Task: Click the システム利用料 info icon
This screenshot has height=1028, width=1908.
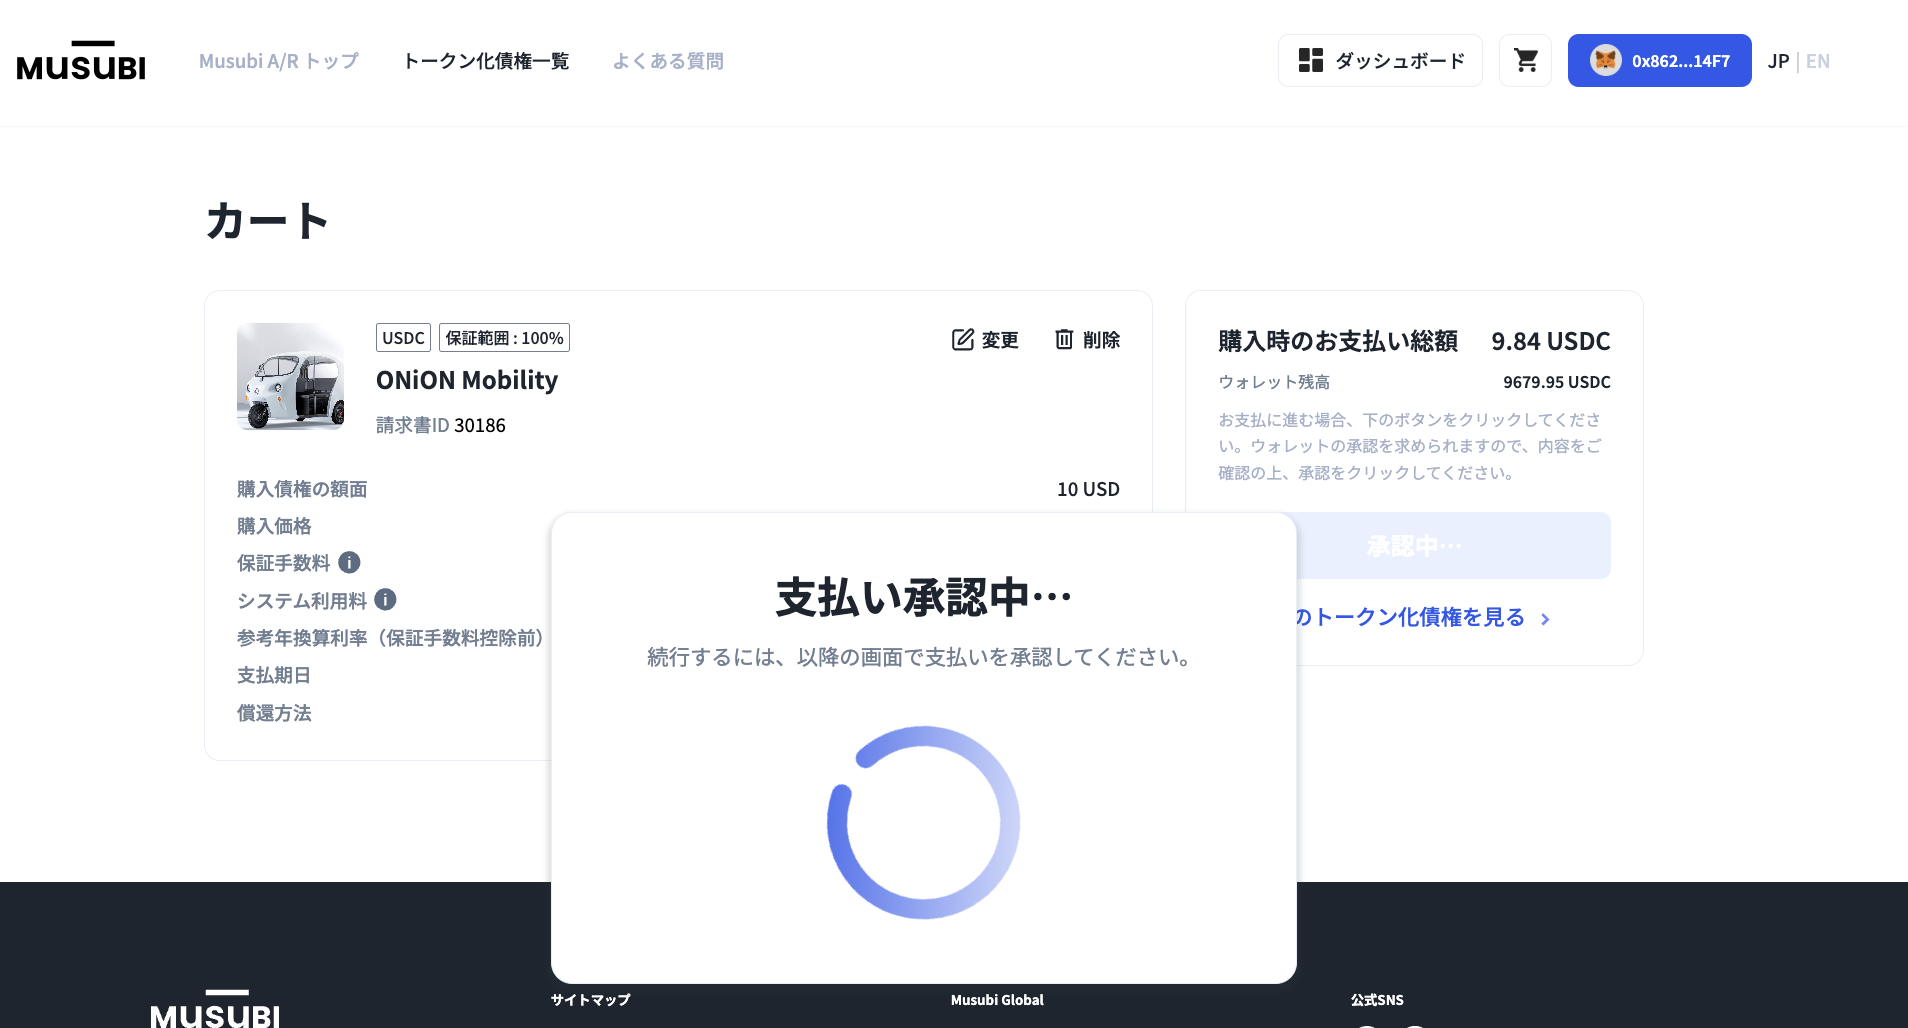Action: pyautogui.click(x=385, y=599)
